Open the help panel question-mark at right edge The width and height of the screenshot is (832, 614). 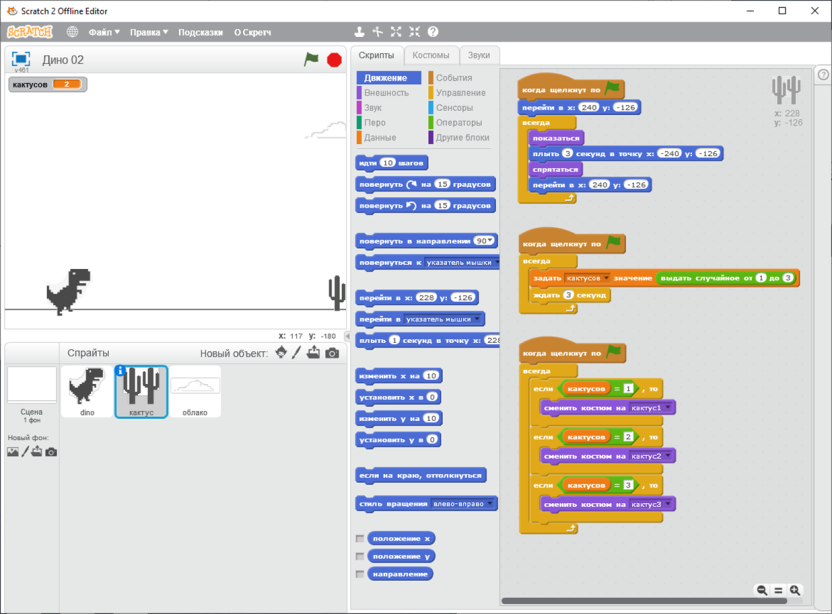point(823,75)
